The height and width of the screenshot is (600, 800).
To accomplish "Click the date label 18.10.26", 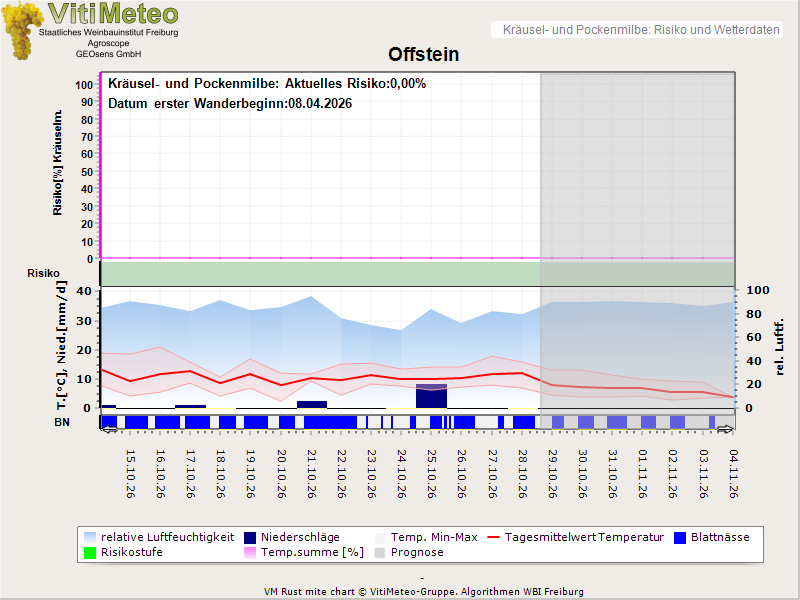I will (220, 473).
